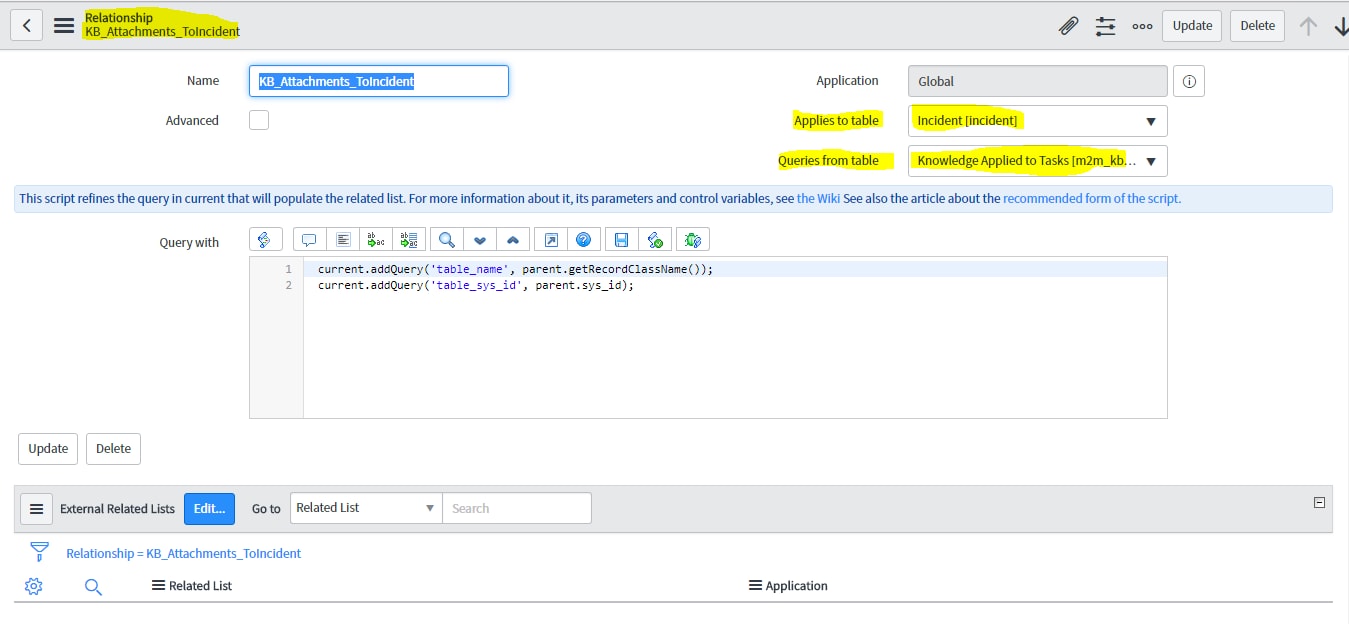Click Update button in the header

tap(1192, 26)
